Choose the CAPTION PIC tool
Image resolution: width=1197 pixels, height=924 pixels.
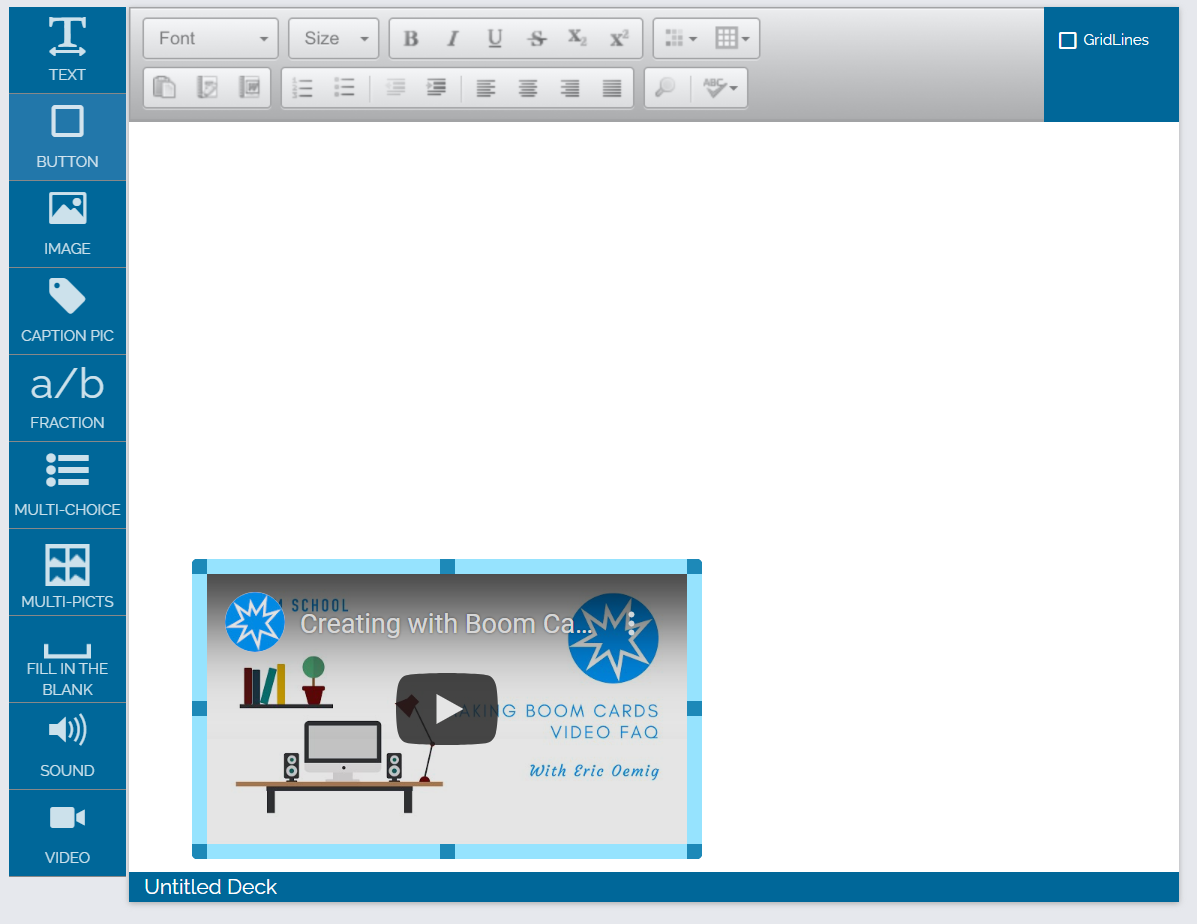pos(67,312)
